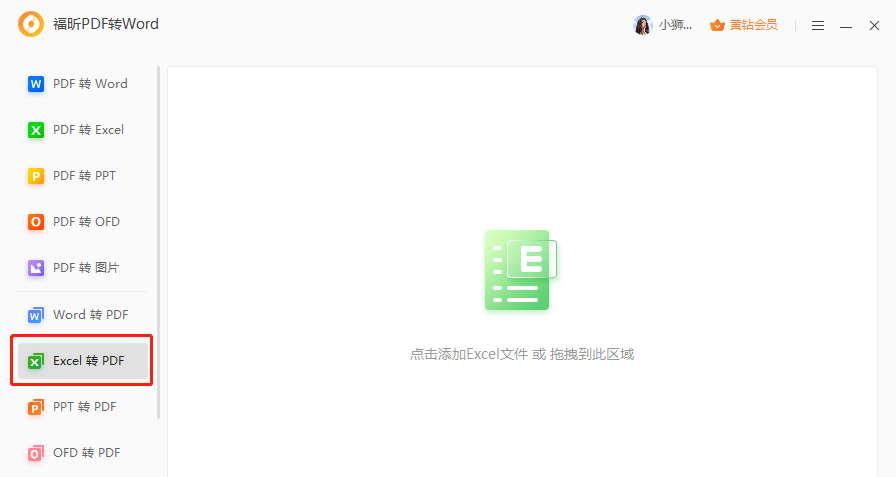Click the user avatar picture
Screen dimensions: 896x477
coord(642,25)
